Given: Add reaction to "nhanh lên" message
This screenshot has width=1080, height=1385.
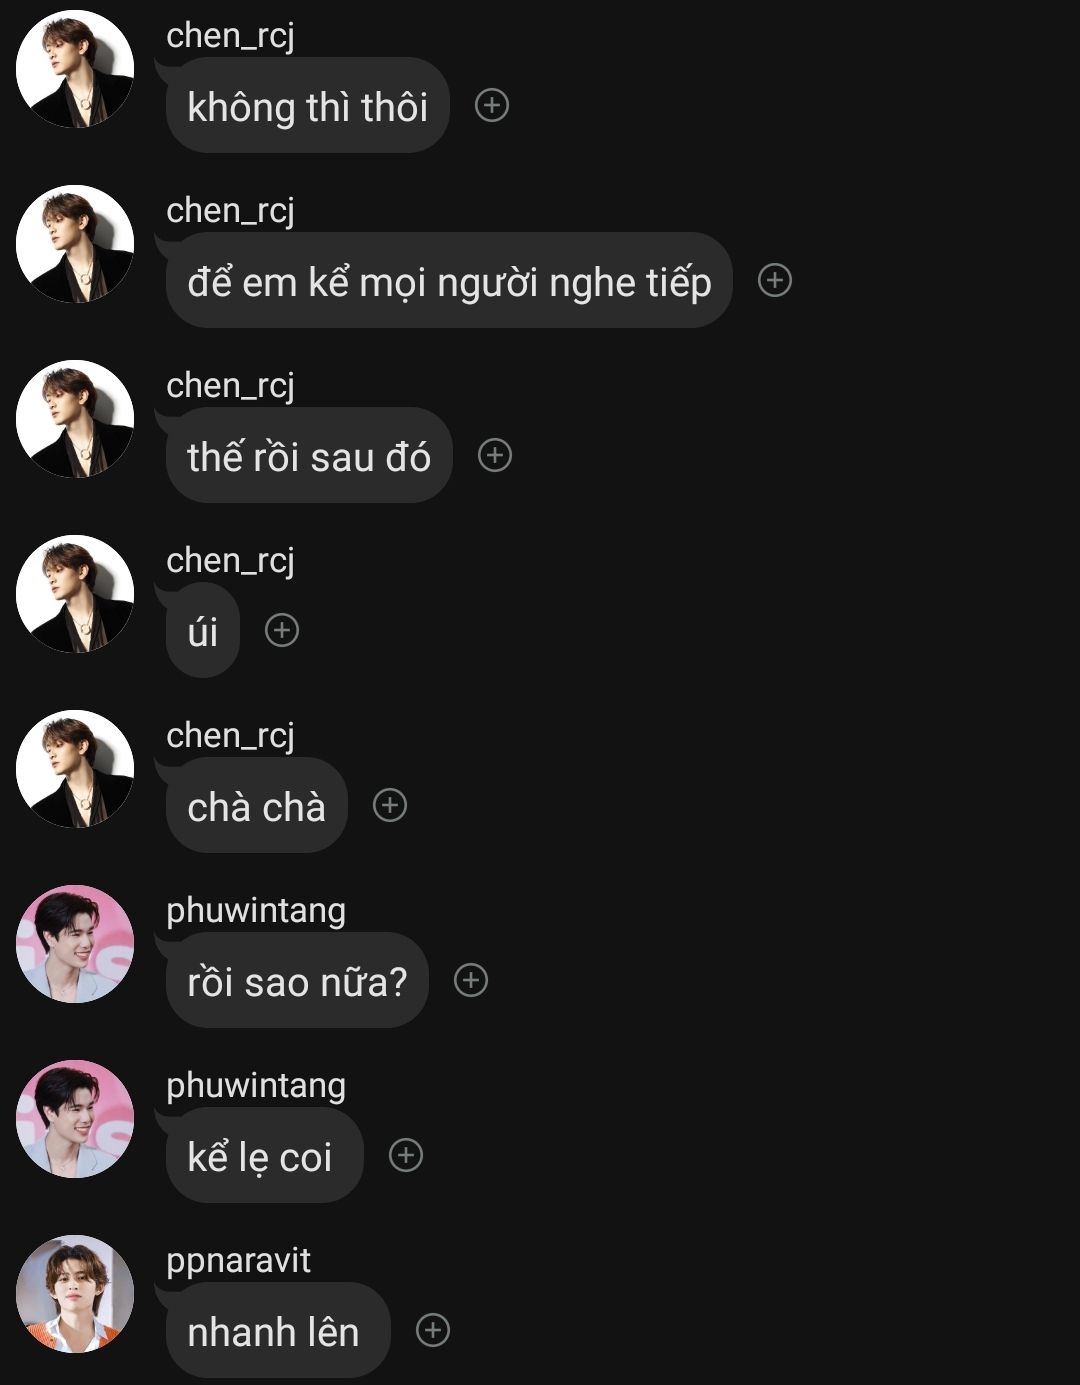Looking at the screenshot, I should (433, 1330).
